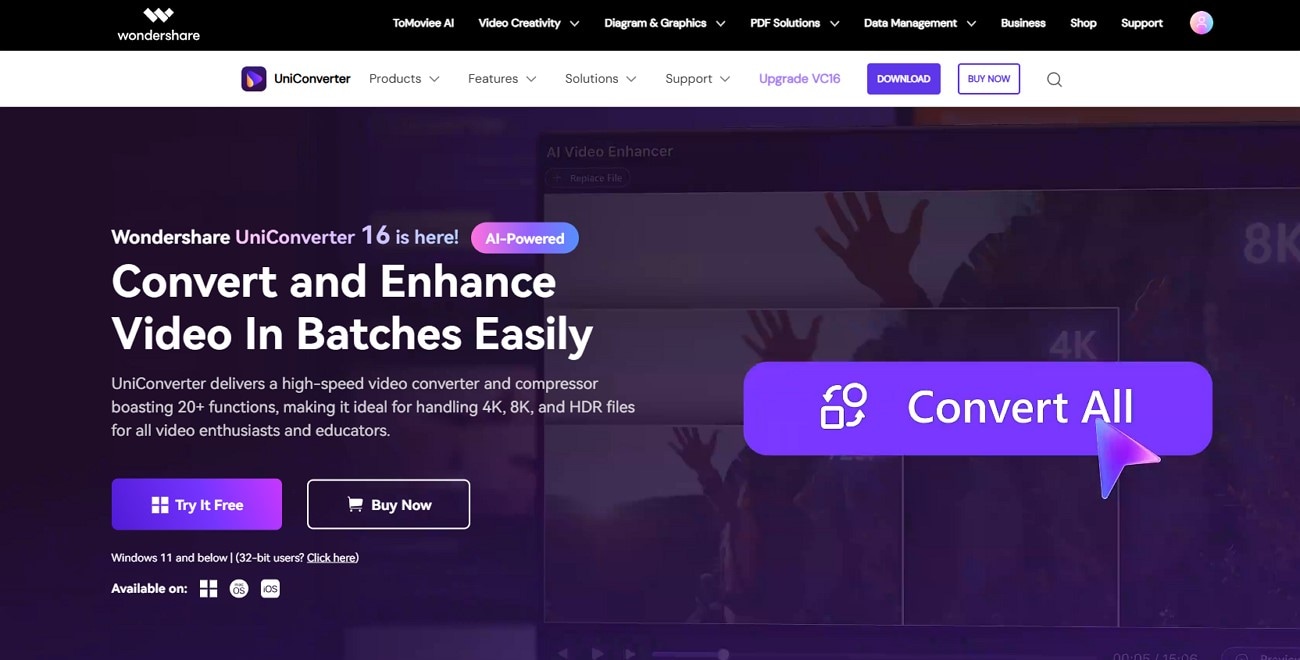The width and height of the screenshot is (1300, 660).
Task: Click the Convert All graphic
Action: click(x=977, y=408)
